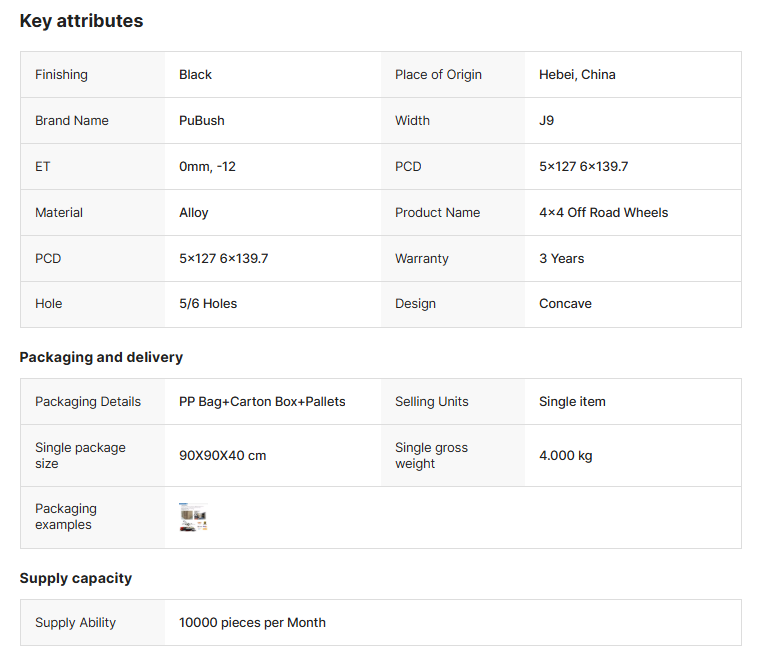Select the Alloy material value
The width and height of the screenshot is (768, 662).
194,213
